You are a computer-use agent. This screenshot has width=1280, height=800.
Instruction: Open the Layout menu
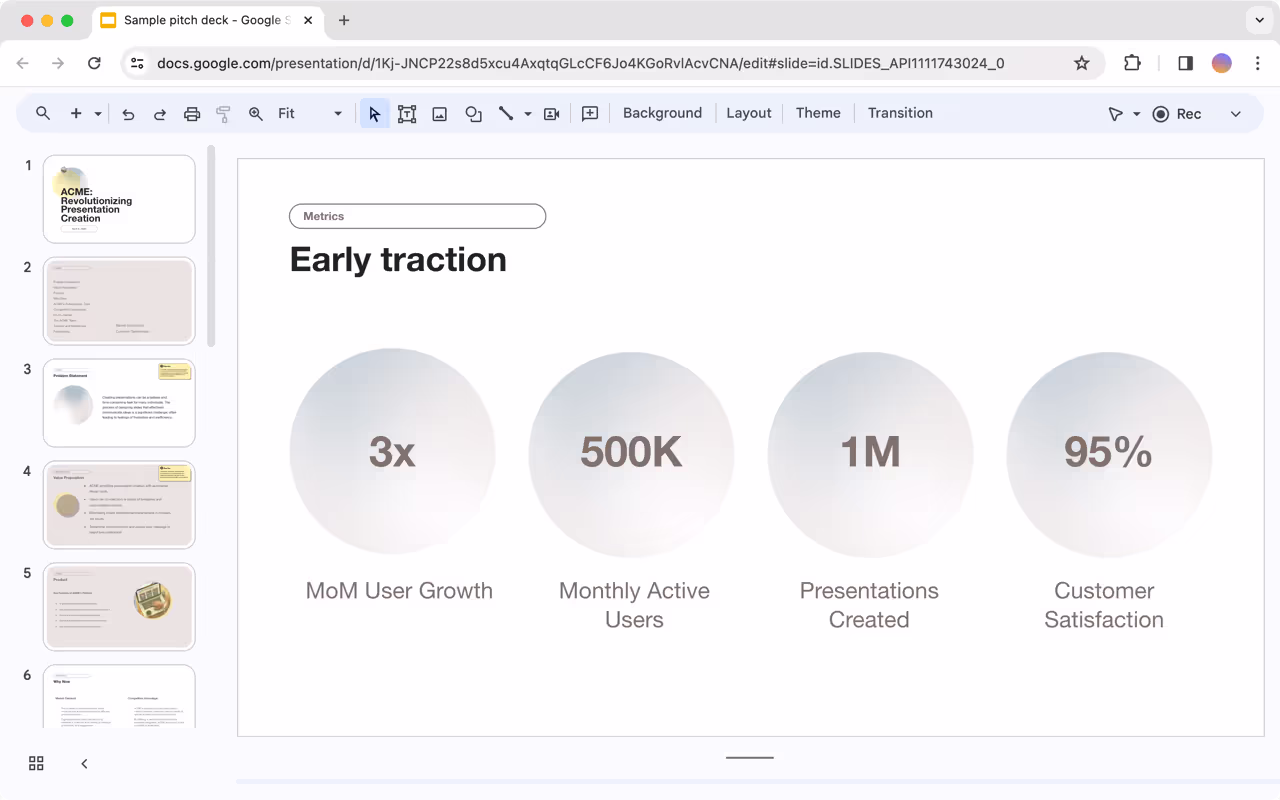(x=748, y=113)
